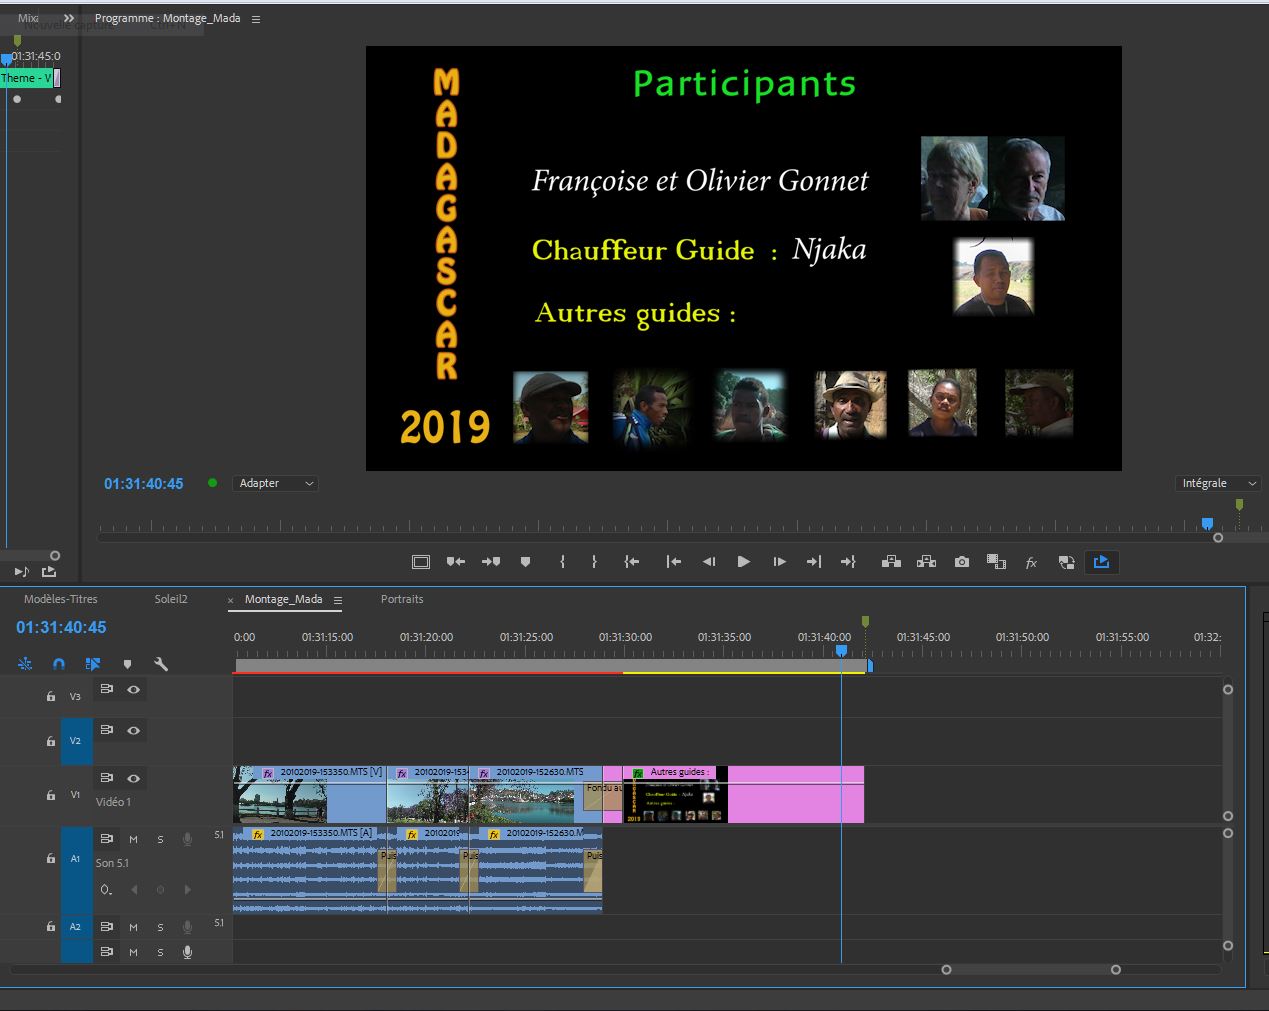Open the Adapter zoom level dropdown
This screenshot has height=1011, width=1269.
(x=276, y=483)
